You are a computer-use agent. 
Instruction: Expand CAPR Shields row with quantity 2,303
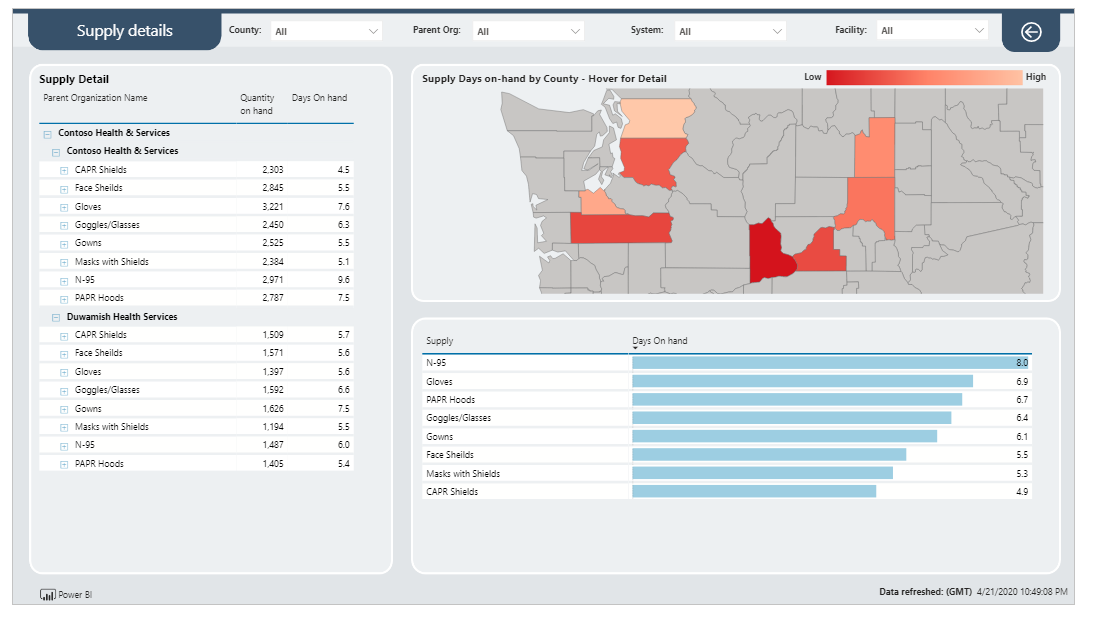[x=63, y=170]
